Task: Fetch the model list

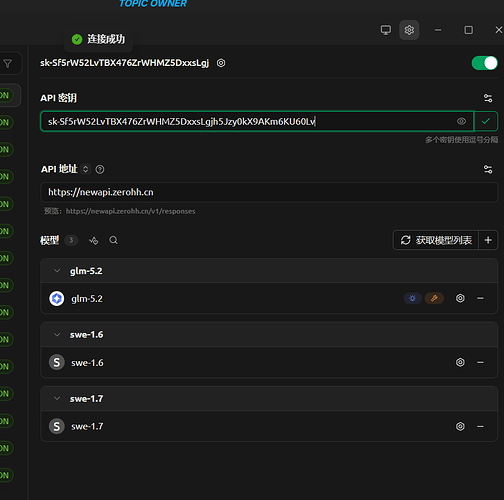Action: 436,240
